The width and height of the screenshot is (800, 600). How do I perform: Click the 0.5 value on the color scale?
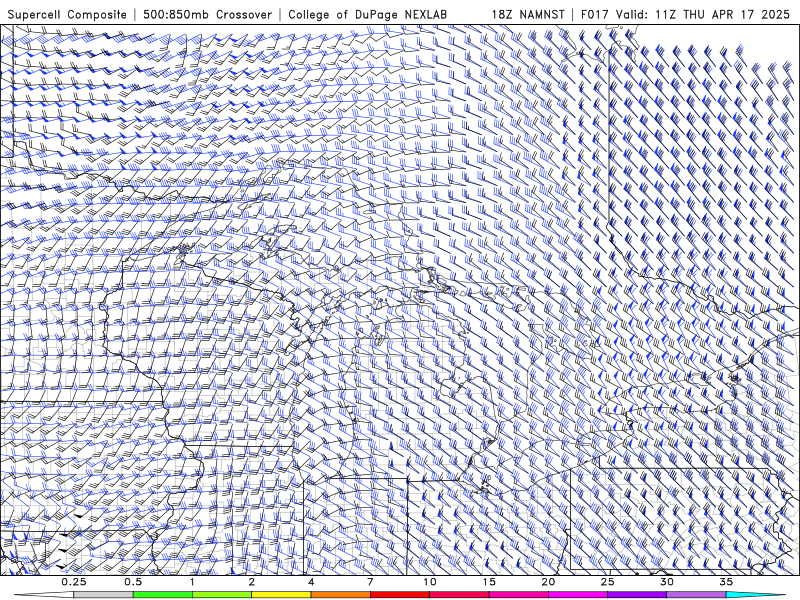click(133, 582)
